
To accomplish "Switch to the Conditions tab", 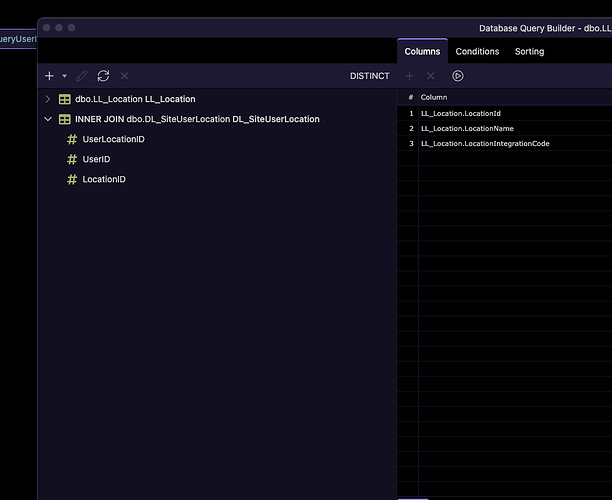I will (477, 52).
